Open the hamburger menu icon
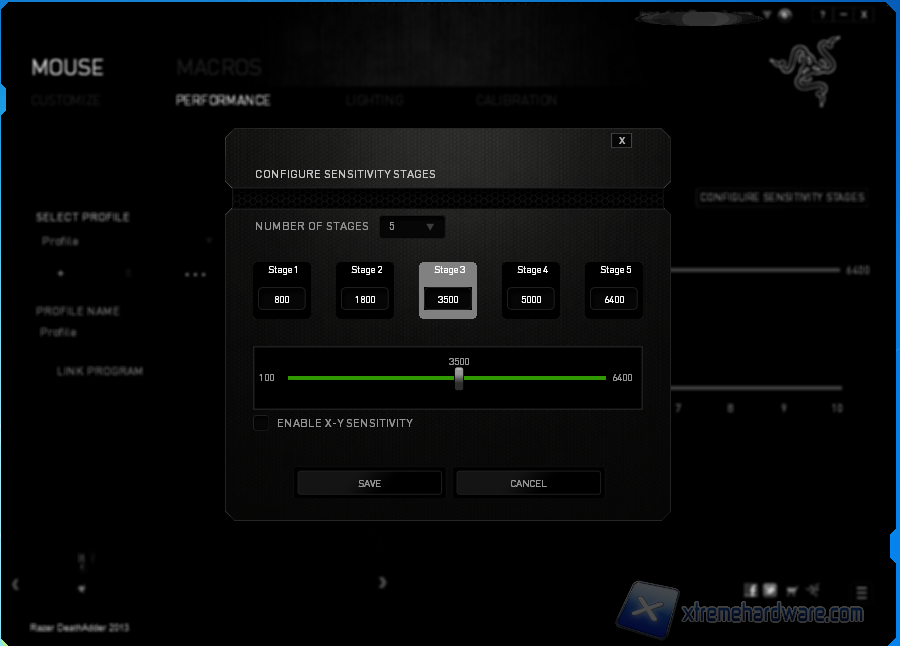 coord(861,592)
